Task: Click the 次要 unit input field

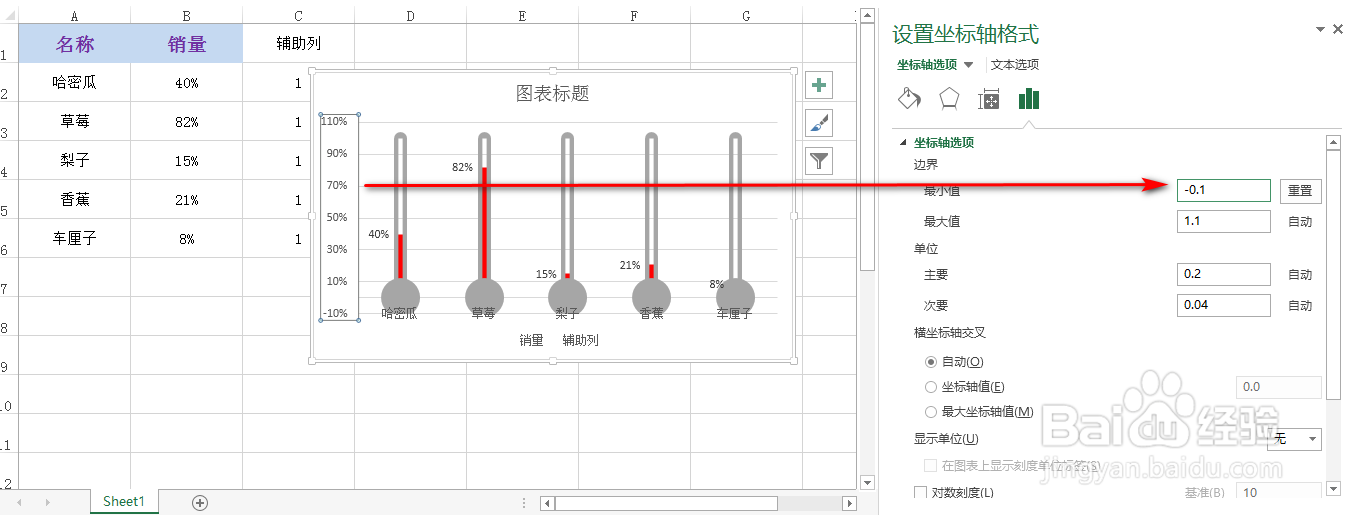Action: click(x=1224, y=305)
